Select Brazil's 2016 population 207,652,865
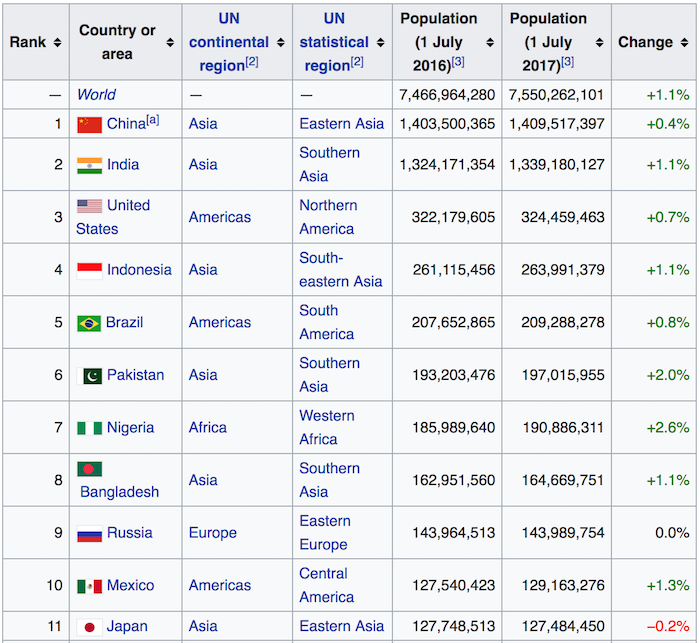 [453, 322]
